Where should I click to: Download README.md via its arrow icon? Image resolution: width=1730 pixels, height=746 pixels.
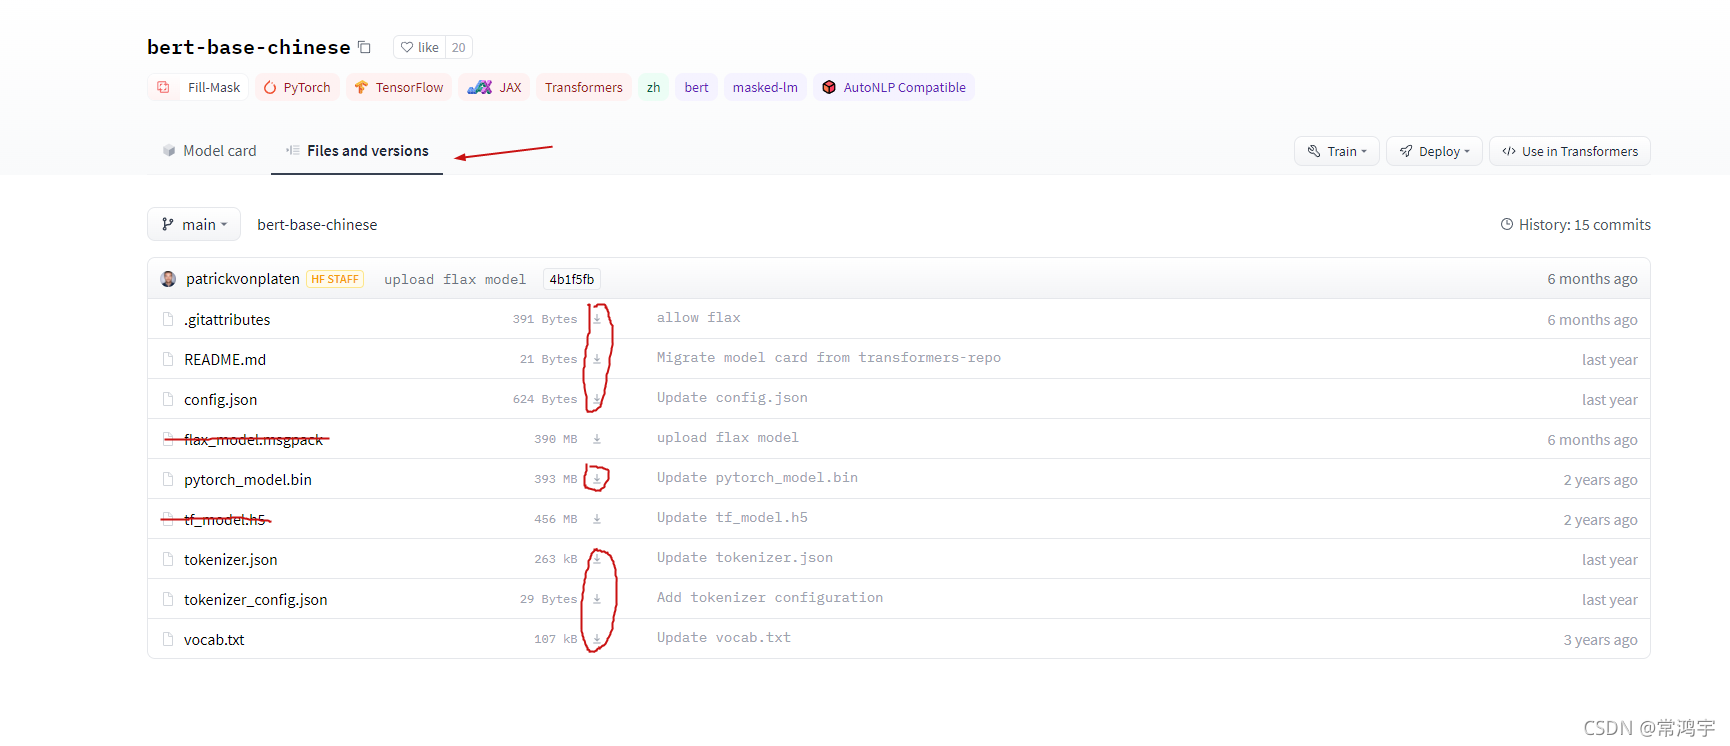[x=597, y=359]
